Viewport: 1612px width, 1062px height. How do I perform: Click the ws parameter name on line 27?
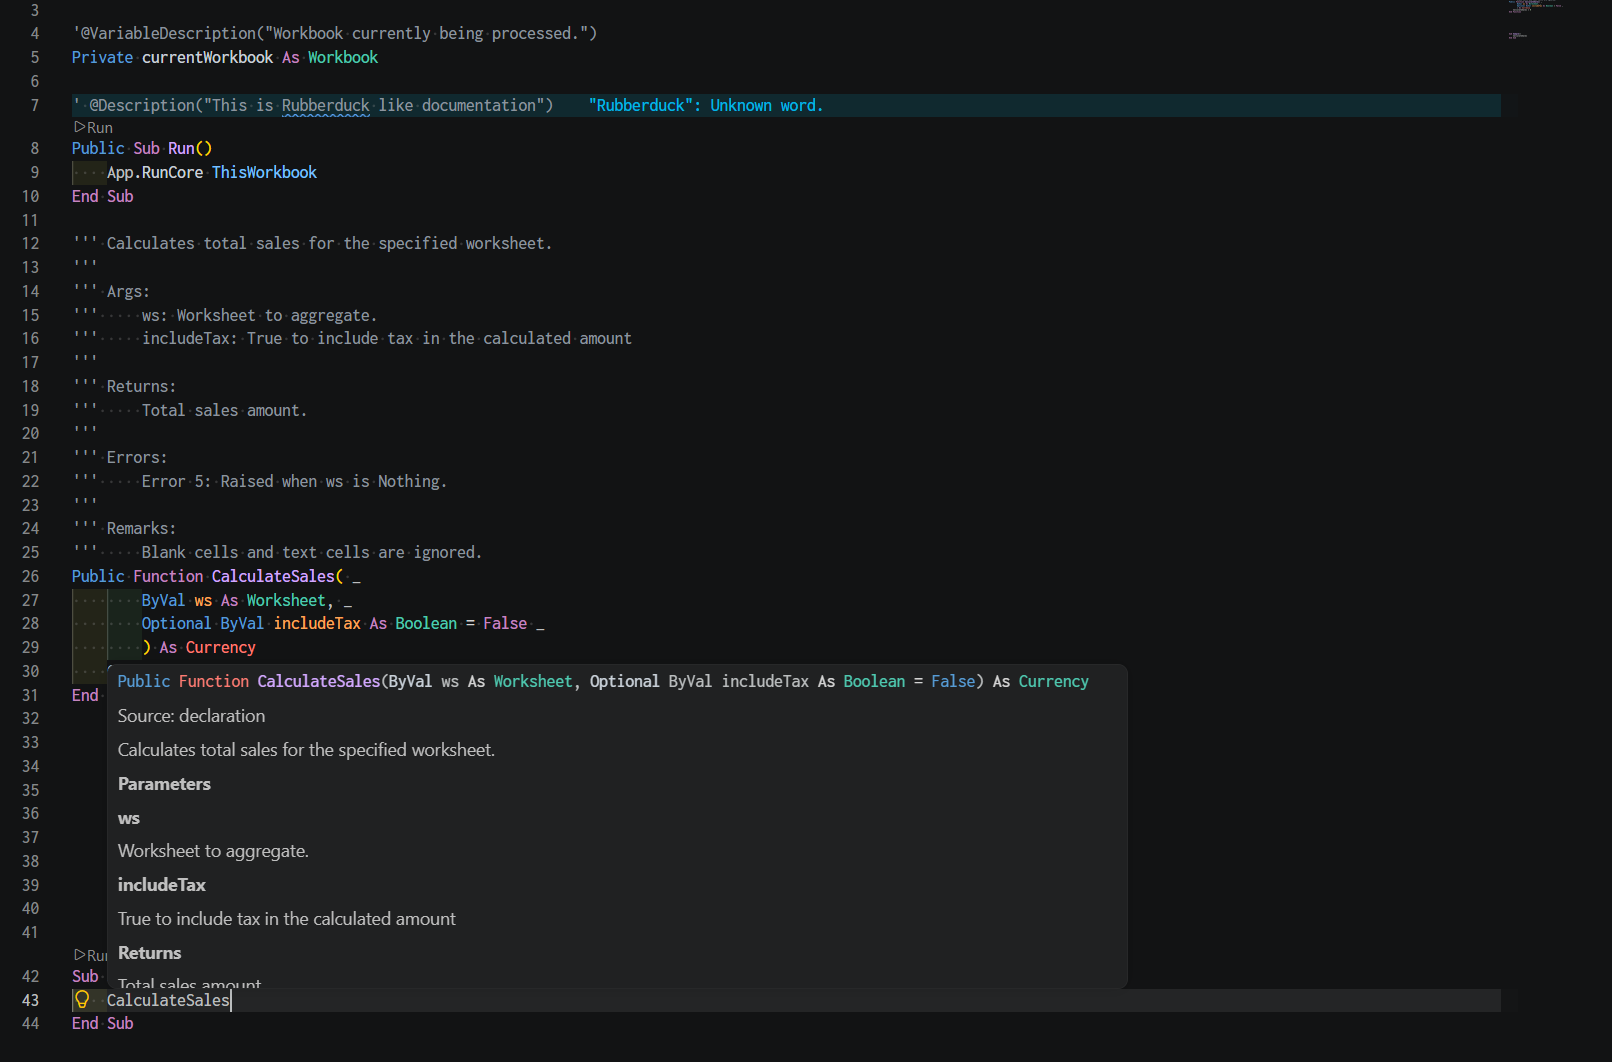point(203,601)
